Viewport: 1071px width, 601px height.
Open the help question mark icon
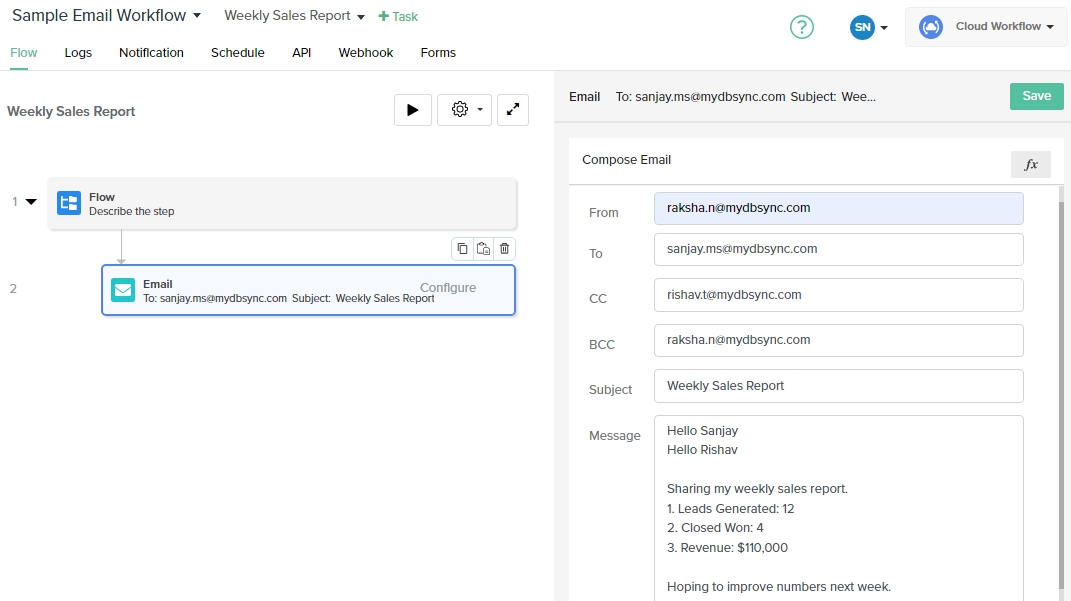[x=801, y=27]
